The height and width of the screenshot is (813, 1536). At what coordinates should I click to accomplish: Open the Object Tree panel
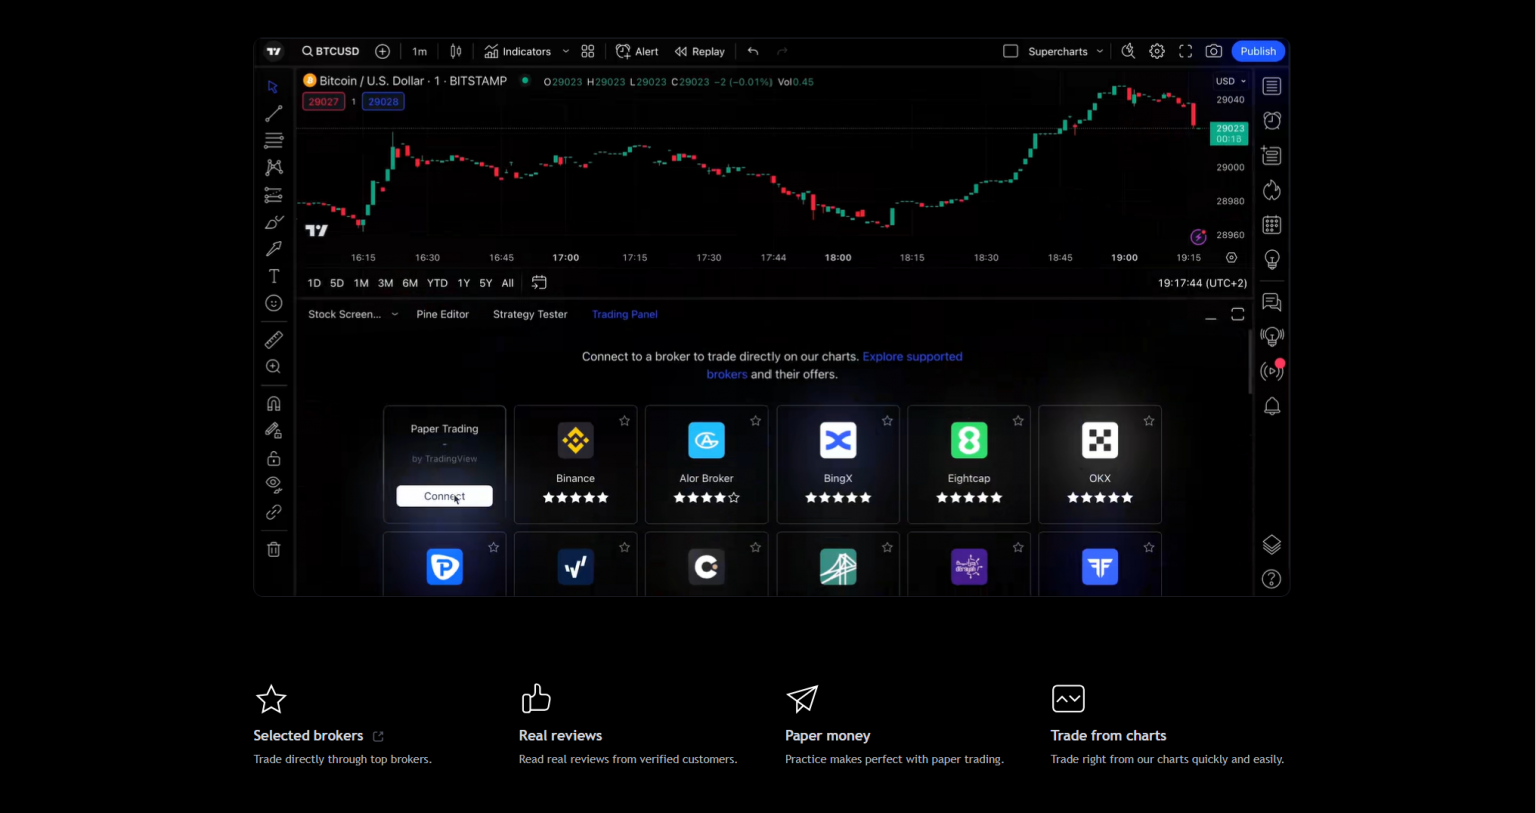coord(1271,544)
